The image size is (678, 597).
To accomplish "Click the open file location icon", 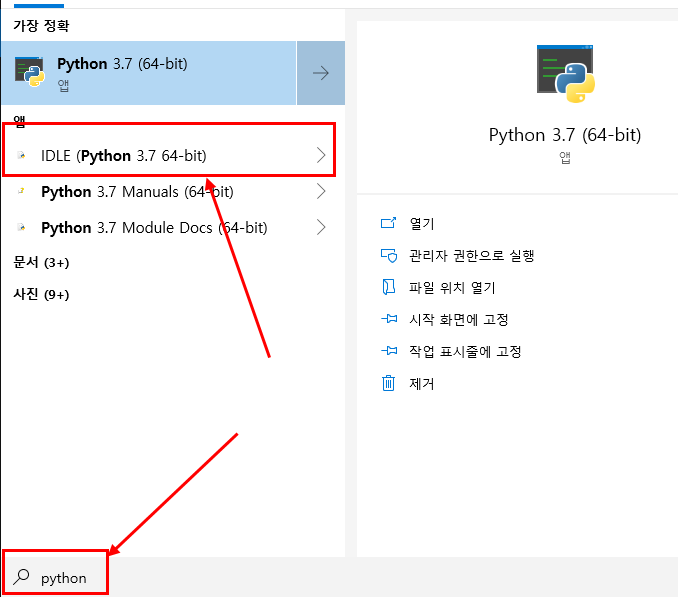I will click(x=388, y=287).
